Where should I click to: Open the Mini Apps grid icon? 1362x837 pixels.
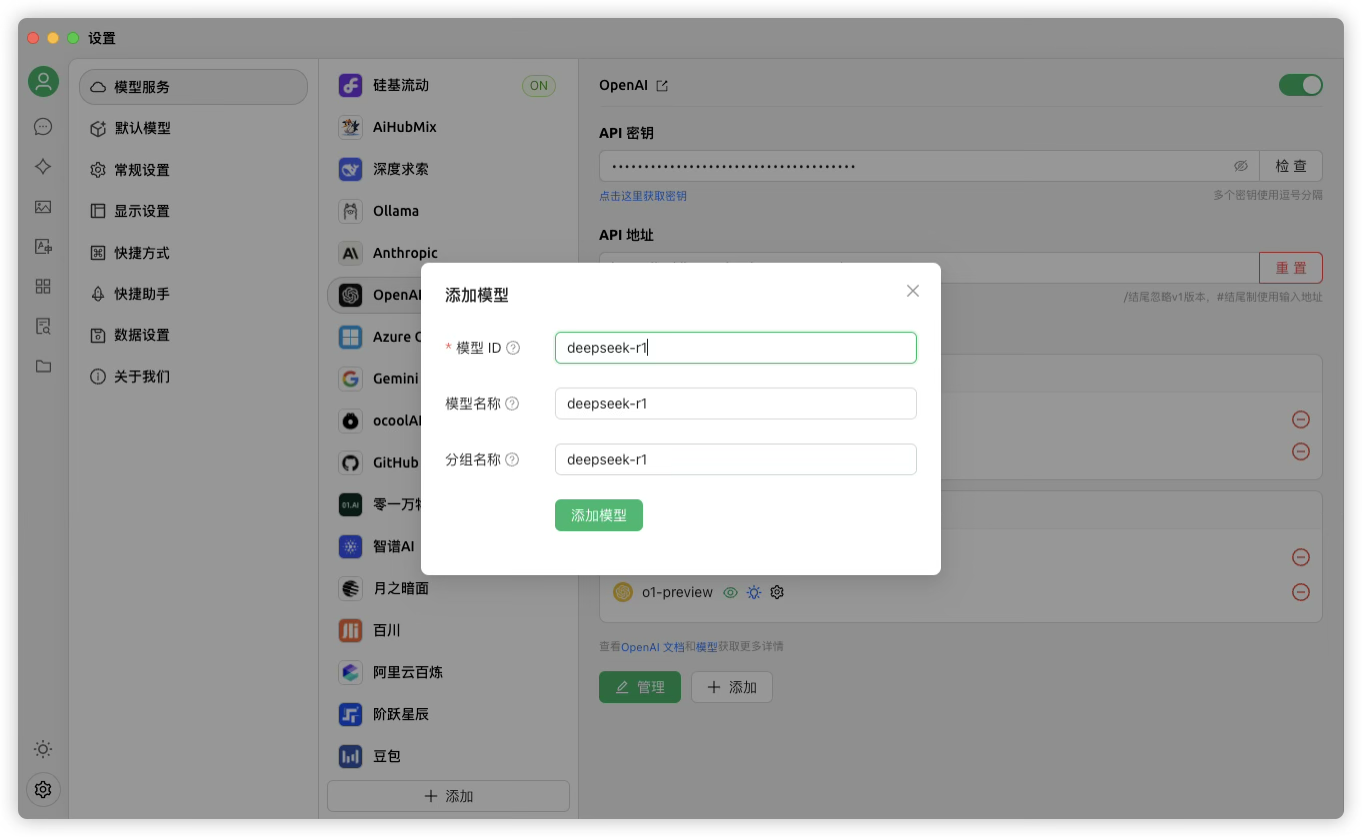click(x=42, y=286)
